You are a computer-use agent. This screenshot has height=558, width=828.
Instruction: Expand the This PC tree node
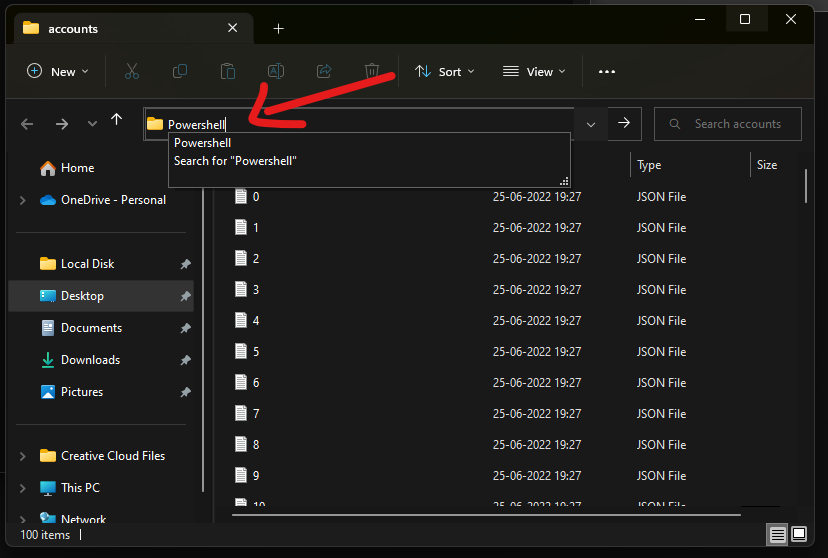click(23, 488)
